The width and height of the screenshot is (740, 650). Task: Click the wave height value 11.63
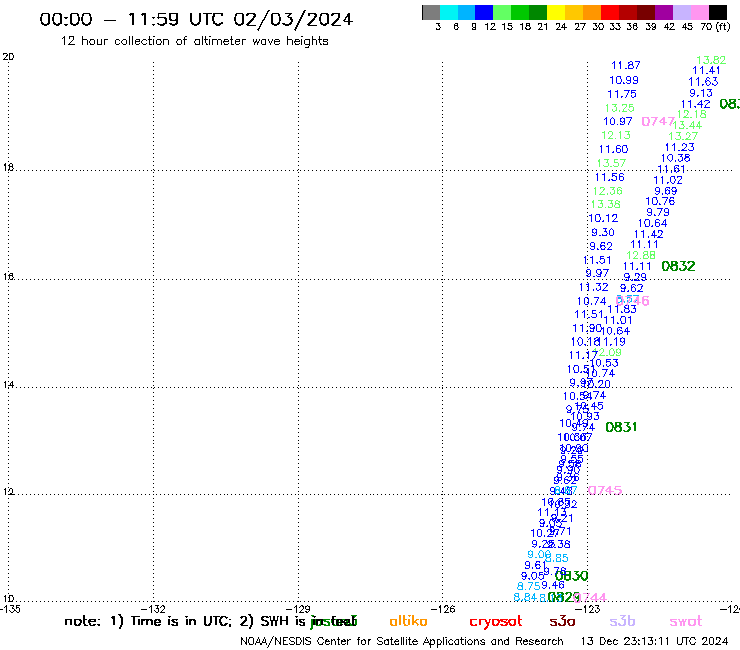tap(703, 82)
